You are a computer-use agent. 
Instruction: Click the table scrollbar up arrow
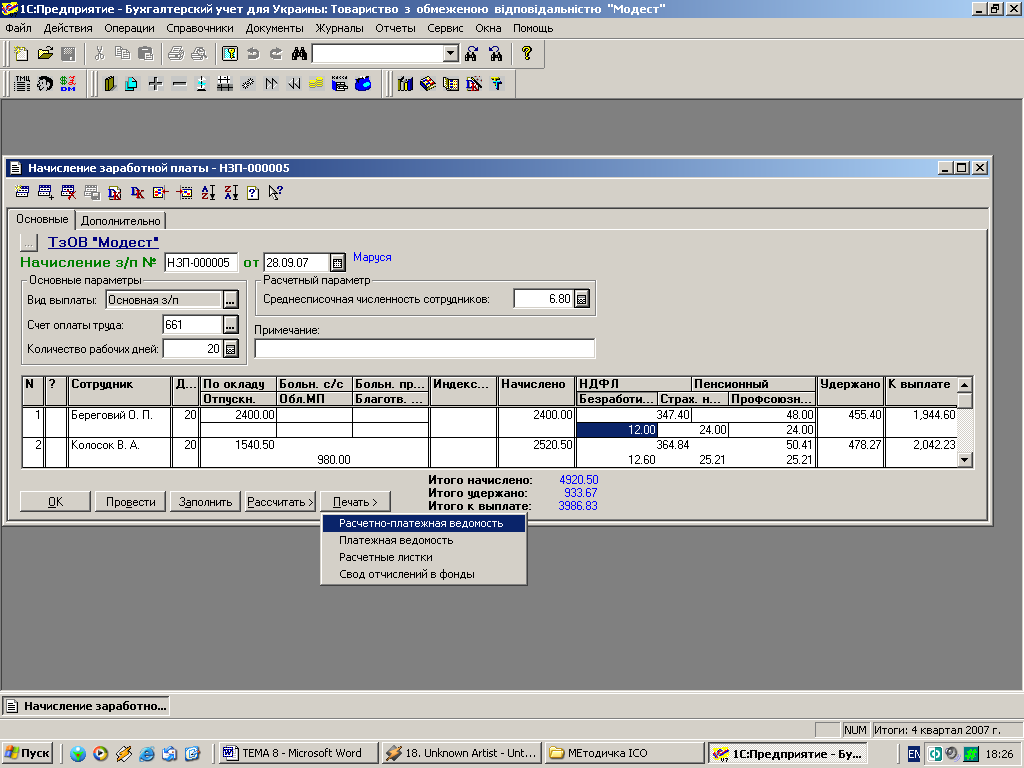click(965, 384)
